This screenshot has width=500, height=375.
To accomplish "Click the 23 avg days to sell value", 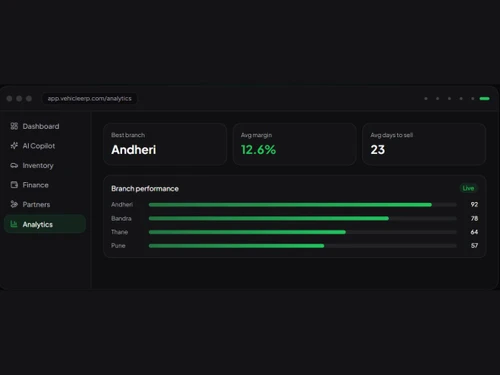I will [x=378, y=150].
